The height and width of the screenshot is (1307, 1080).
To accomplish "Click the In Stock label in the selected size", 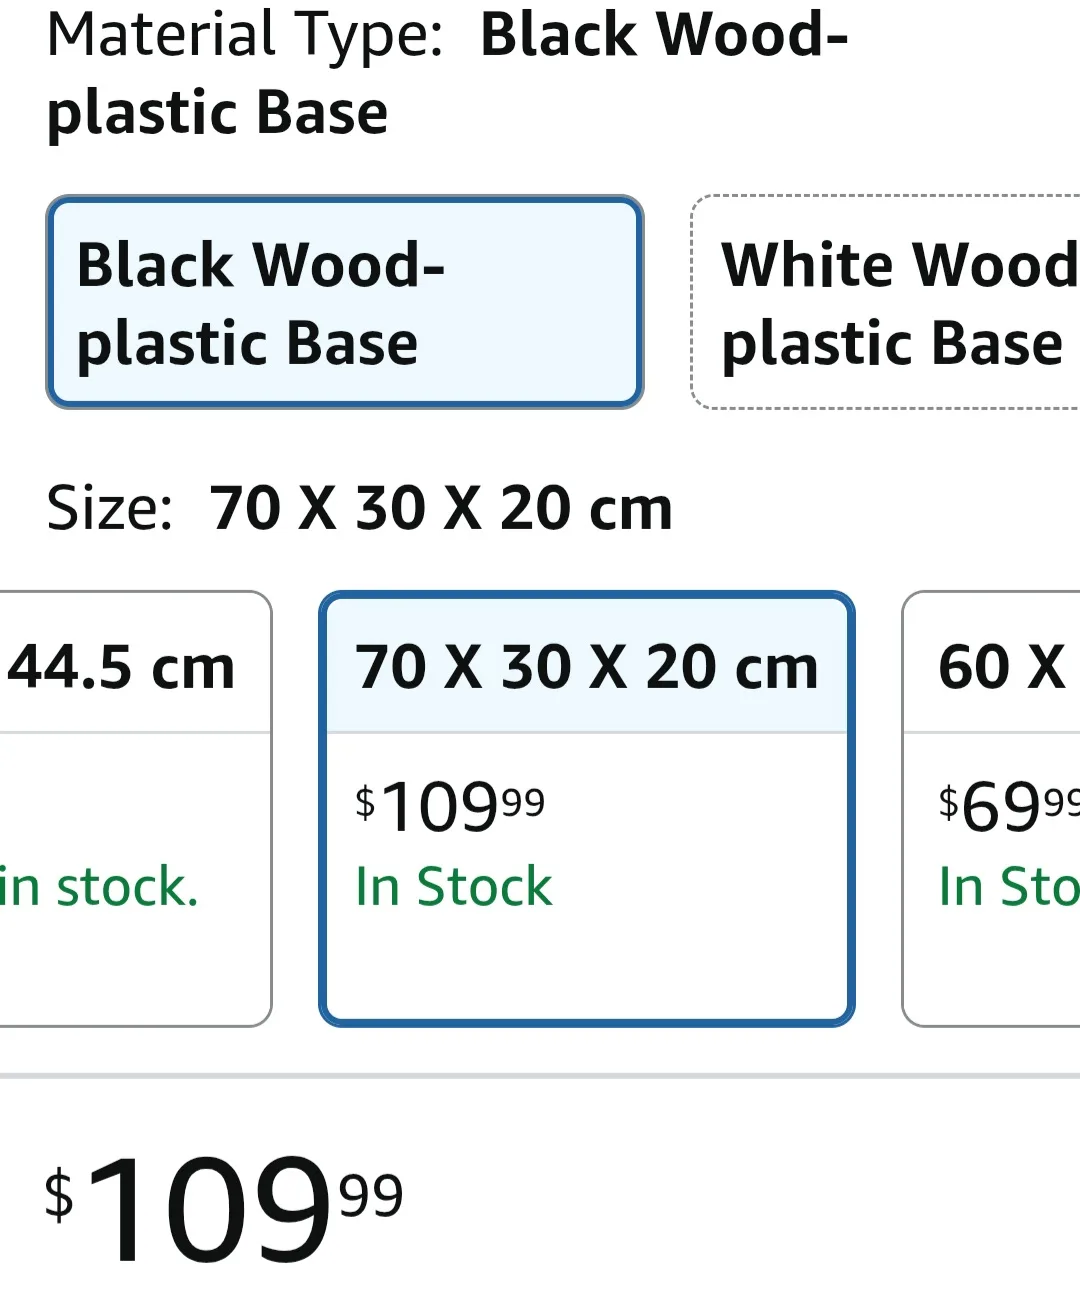I will (x=452, y=885).
